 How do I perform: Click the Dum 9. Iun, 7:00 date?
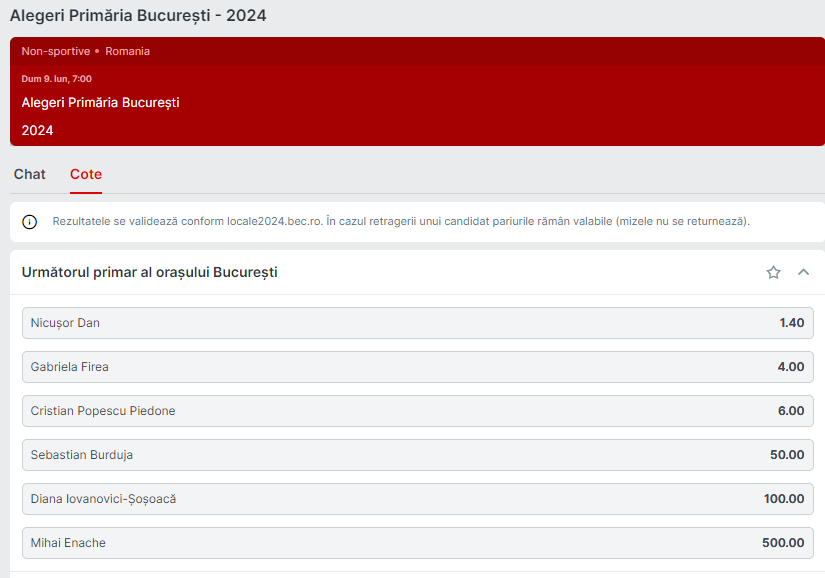[x=56, y=79]
